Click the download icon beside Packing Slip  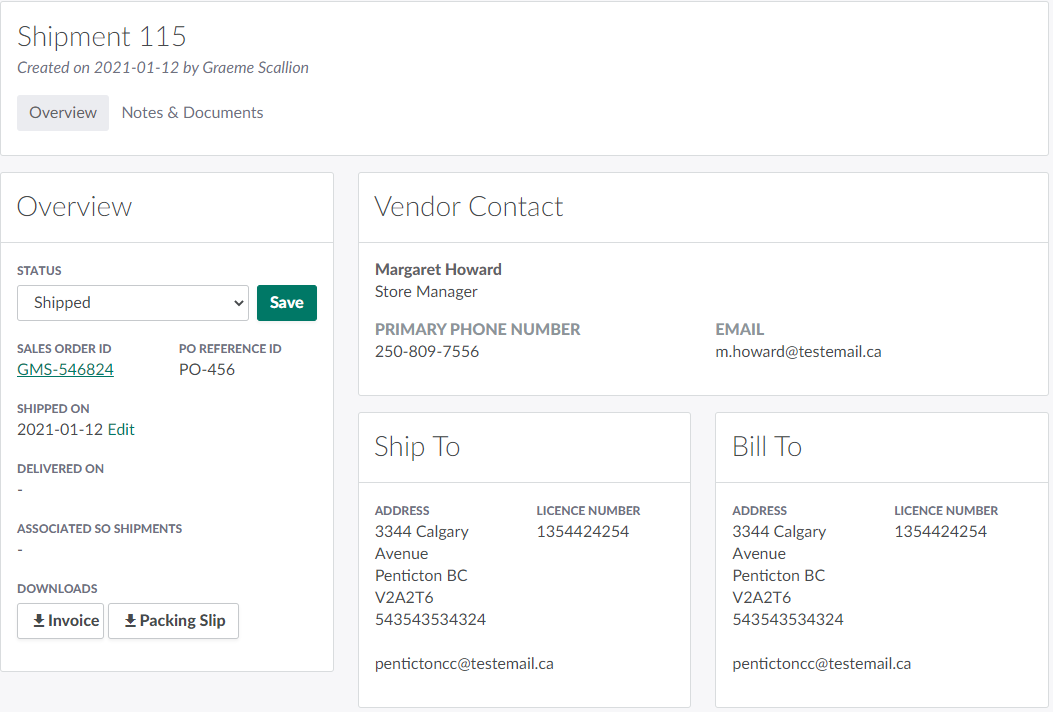(130, 621)
